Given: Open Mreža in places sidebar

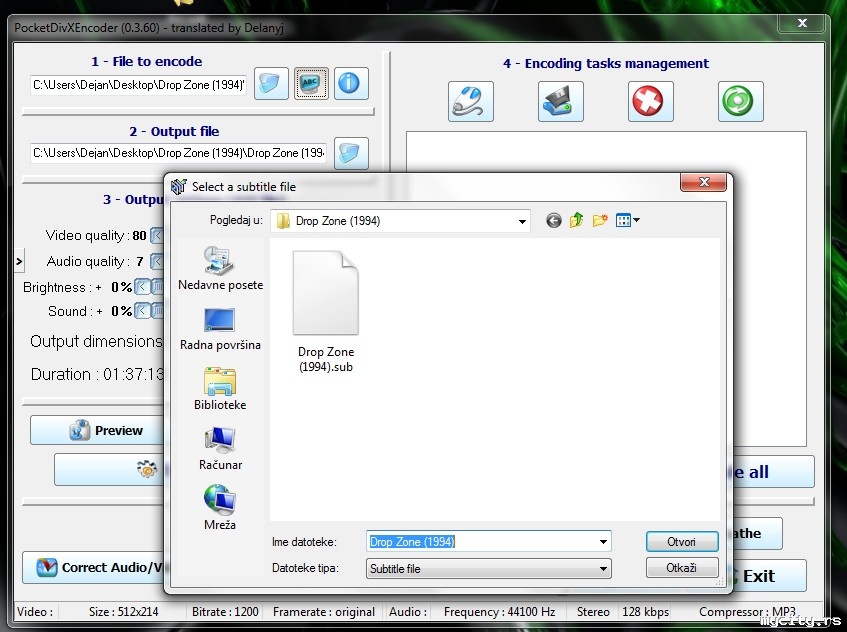Looking at the screenshot, I should tap(220, 509).
